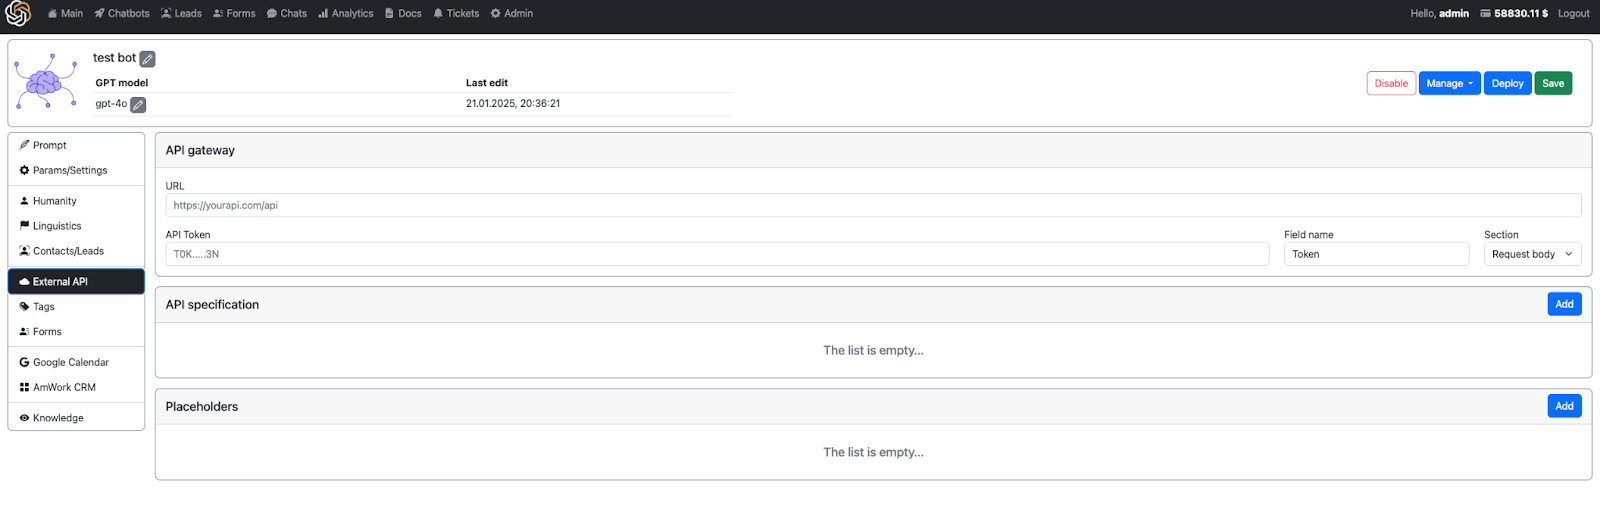Click the bot name edit pencil icon
Viewport: 1600px width, 530px height.
point(147,59)
